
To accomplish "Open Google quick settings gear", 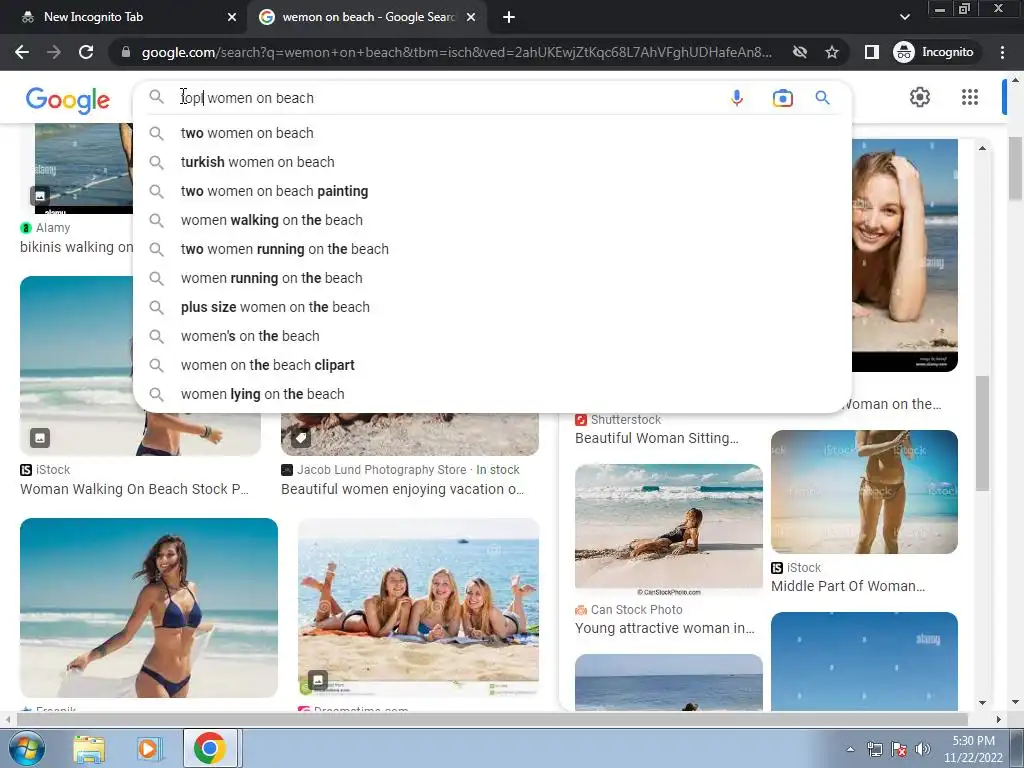I will click(x=920, y=97).
